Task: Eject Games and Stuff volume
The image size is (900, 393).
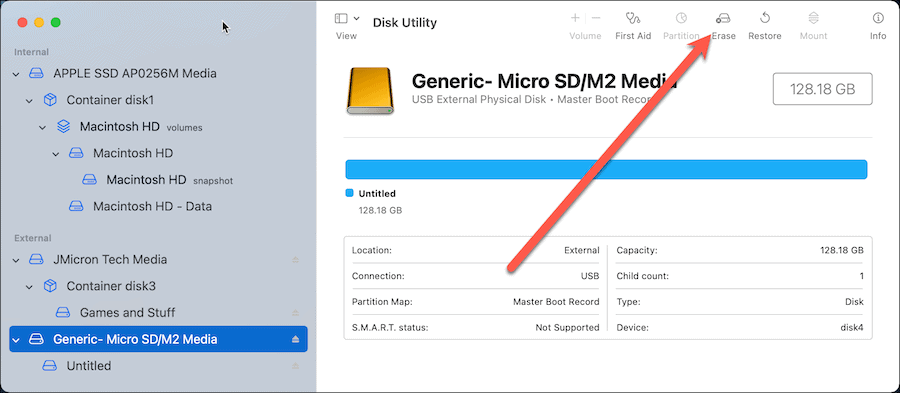Action: (296, 313)
